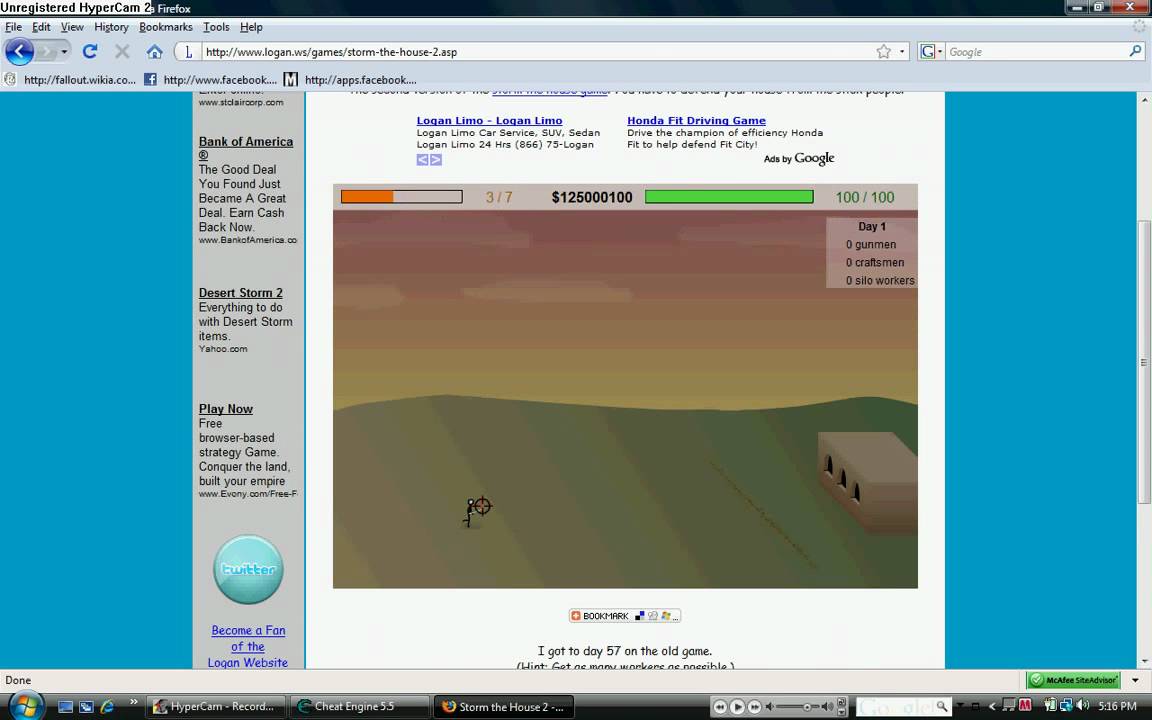The height and width of the screenshot is (720, 1152).
Task: Bookmark this page with the star icon
Action: pyautogui.click(x=883, y=51)
